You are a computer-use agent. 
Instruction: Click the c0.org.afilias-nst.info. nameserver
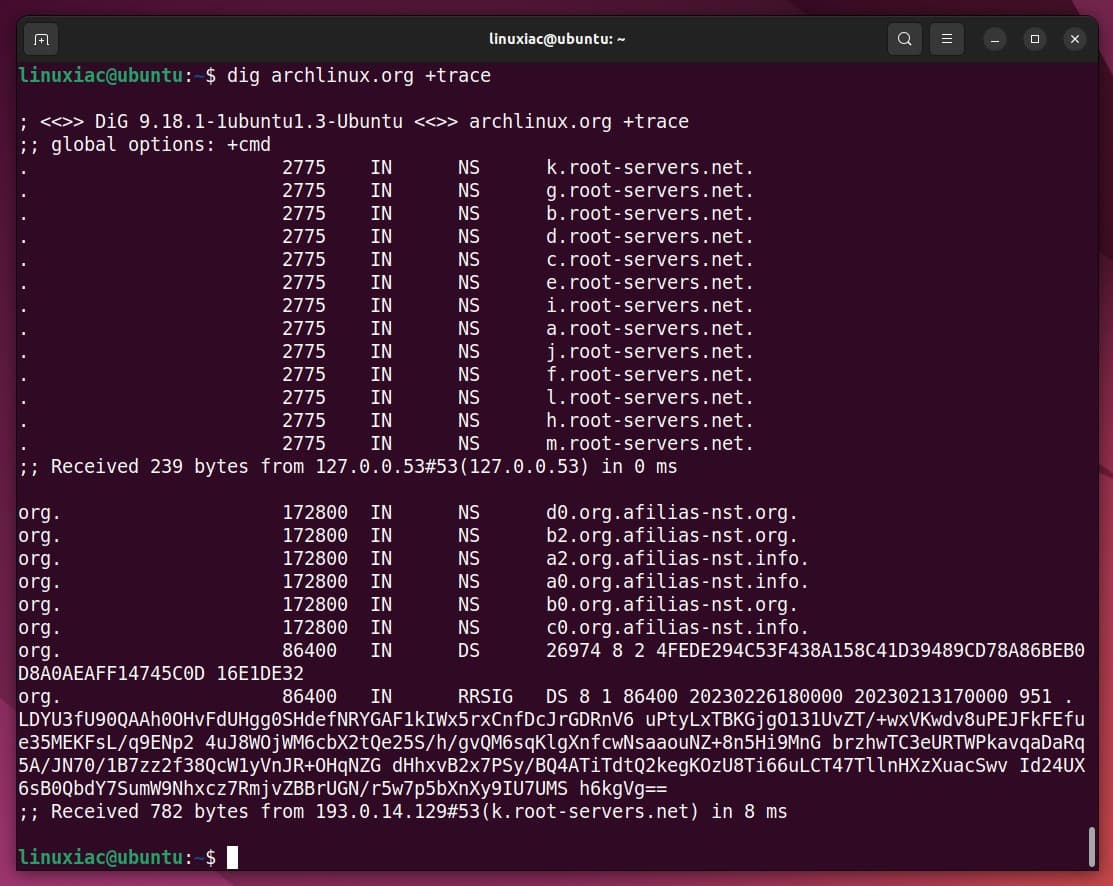(677, 628)
